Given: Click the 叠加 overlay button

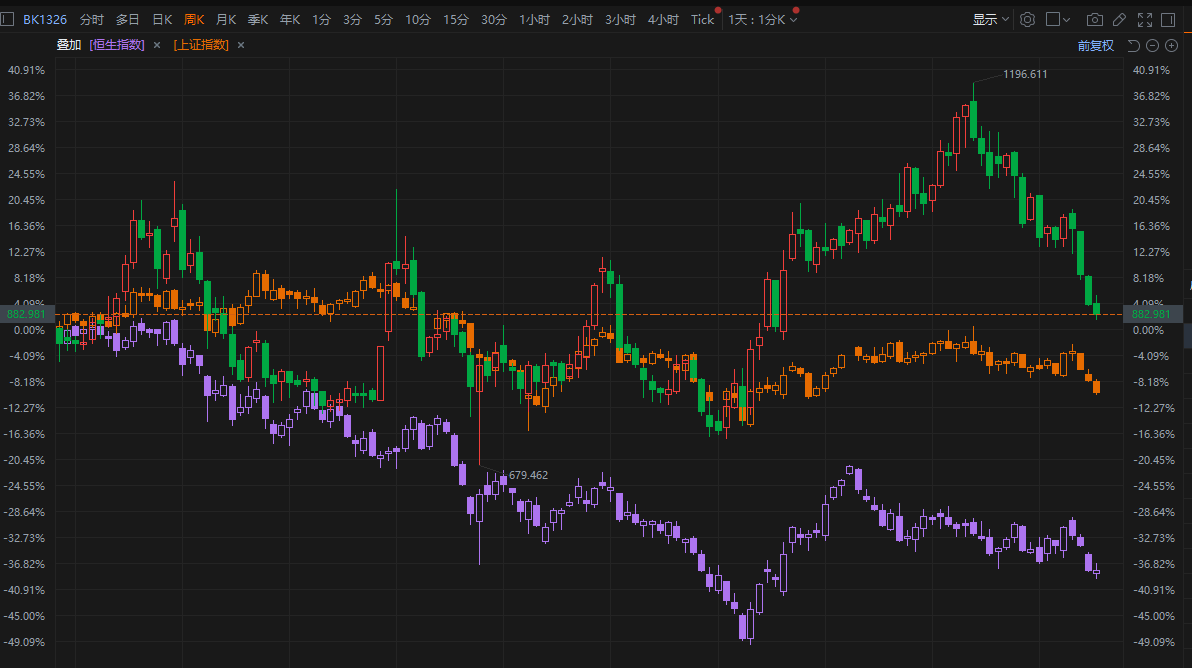Looking at the screenshot, I should coord(69,45).
